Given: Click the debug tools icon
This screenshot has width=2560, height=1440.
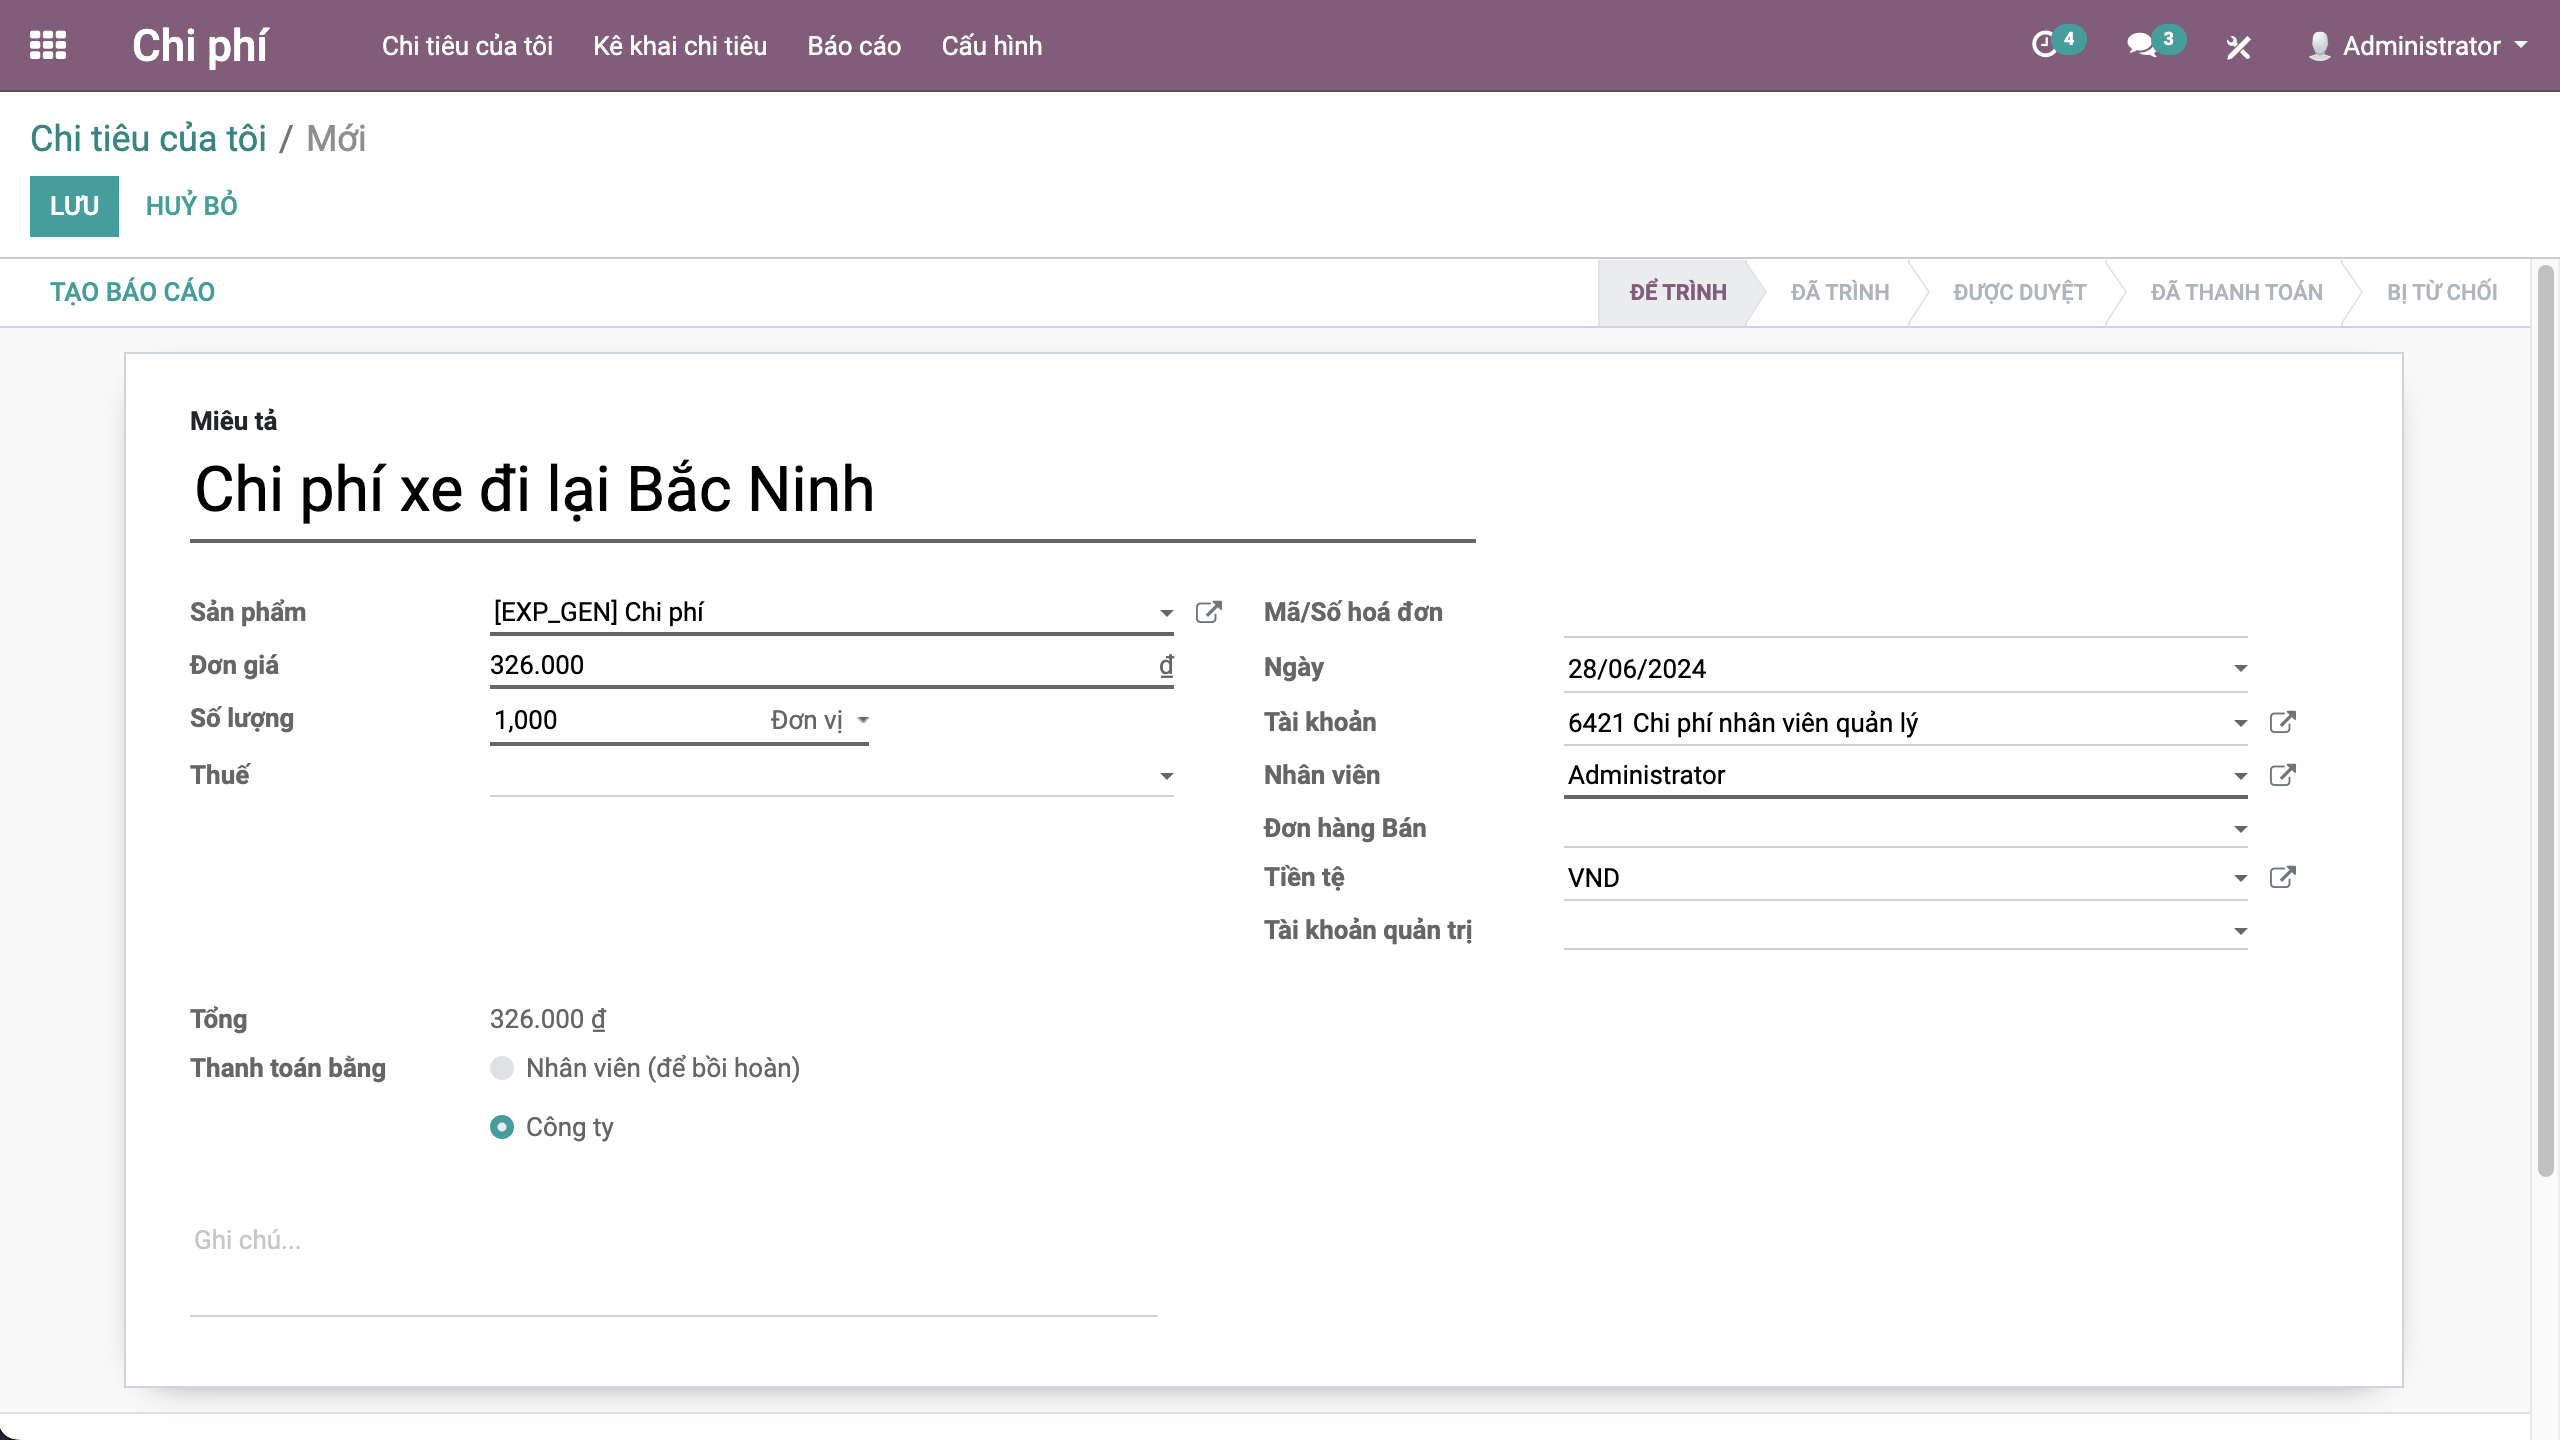Looking at the screenshot, I should (x=2238, y=47).
